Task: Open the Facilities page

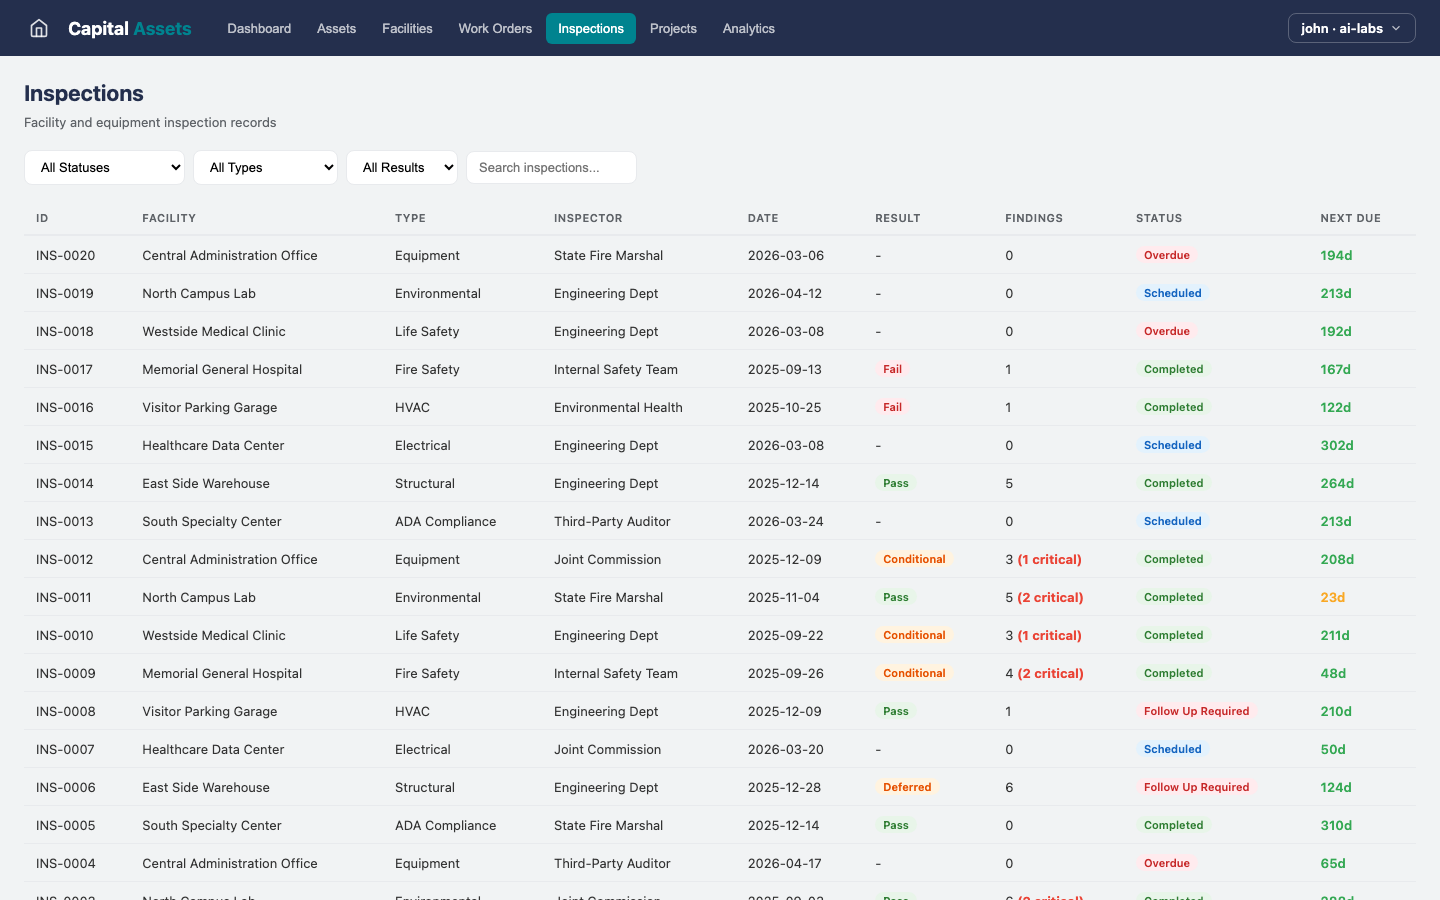Action: 407,28
